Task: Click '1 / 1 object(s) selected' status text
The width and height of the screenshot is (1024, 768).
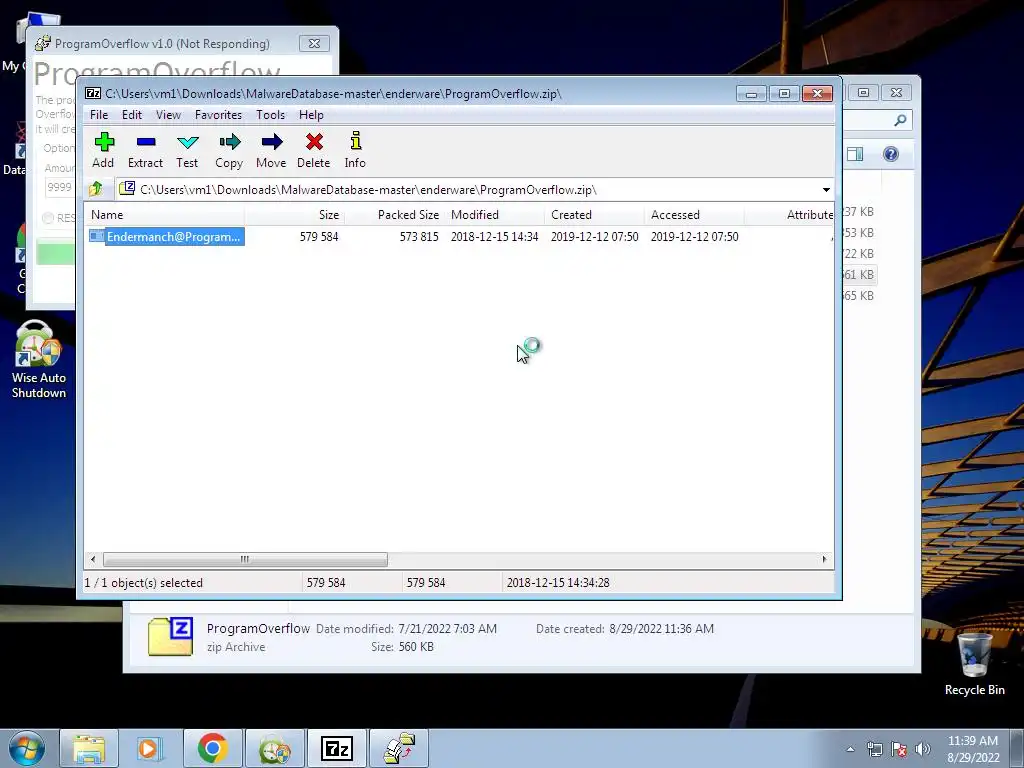Action: [x=144, y=583]
